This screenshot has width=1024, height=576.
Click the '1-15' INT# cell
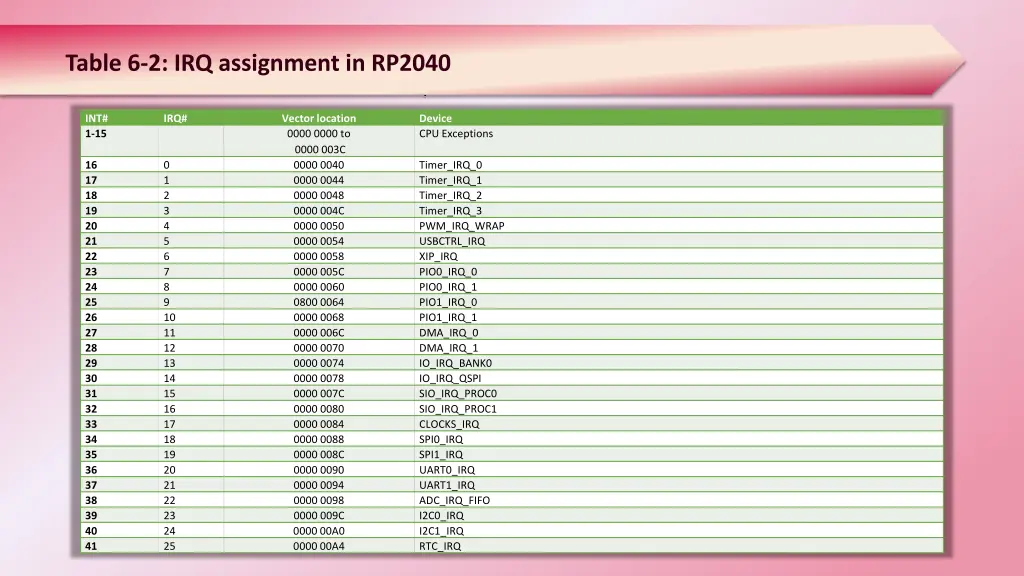tap(96, 133)
